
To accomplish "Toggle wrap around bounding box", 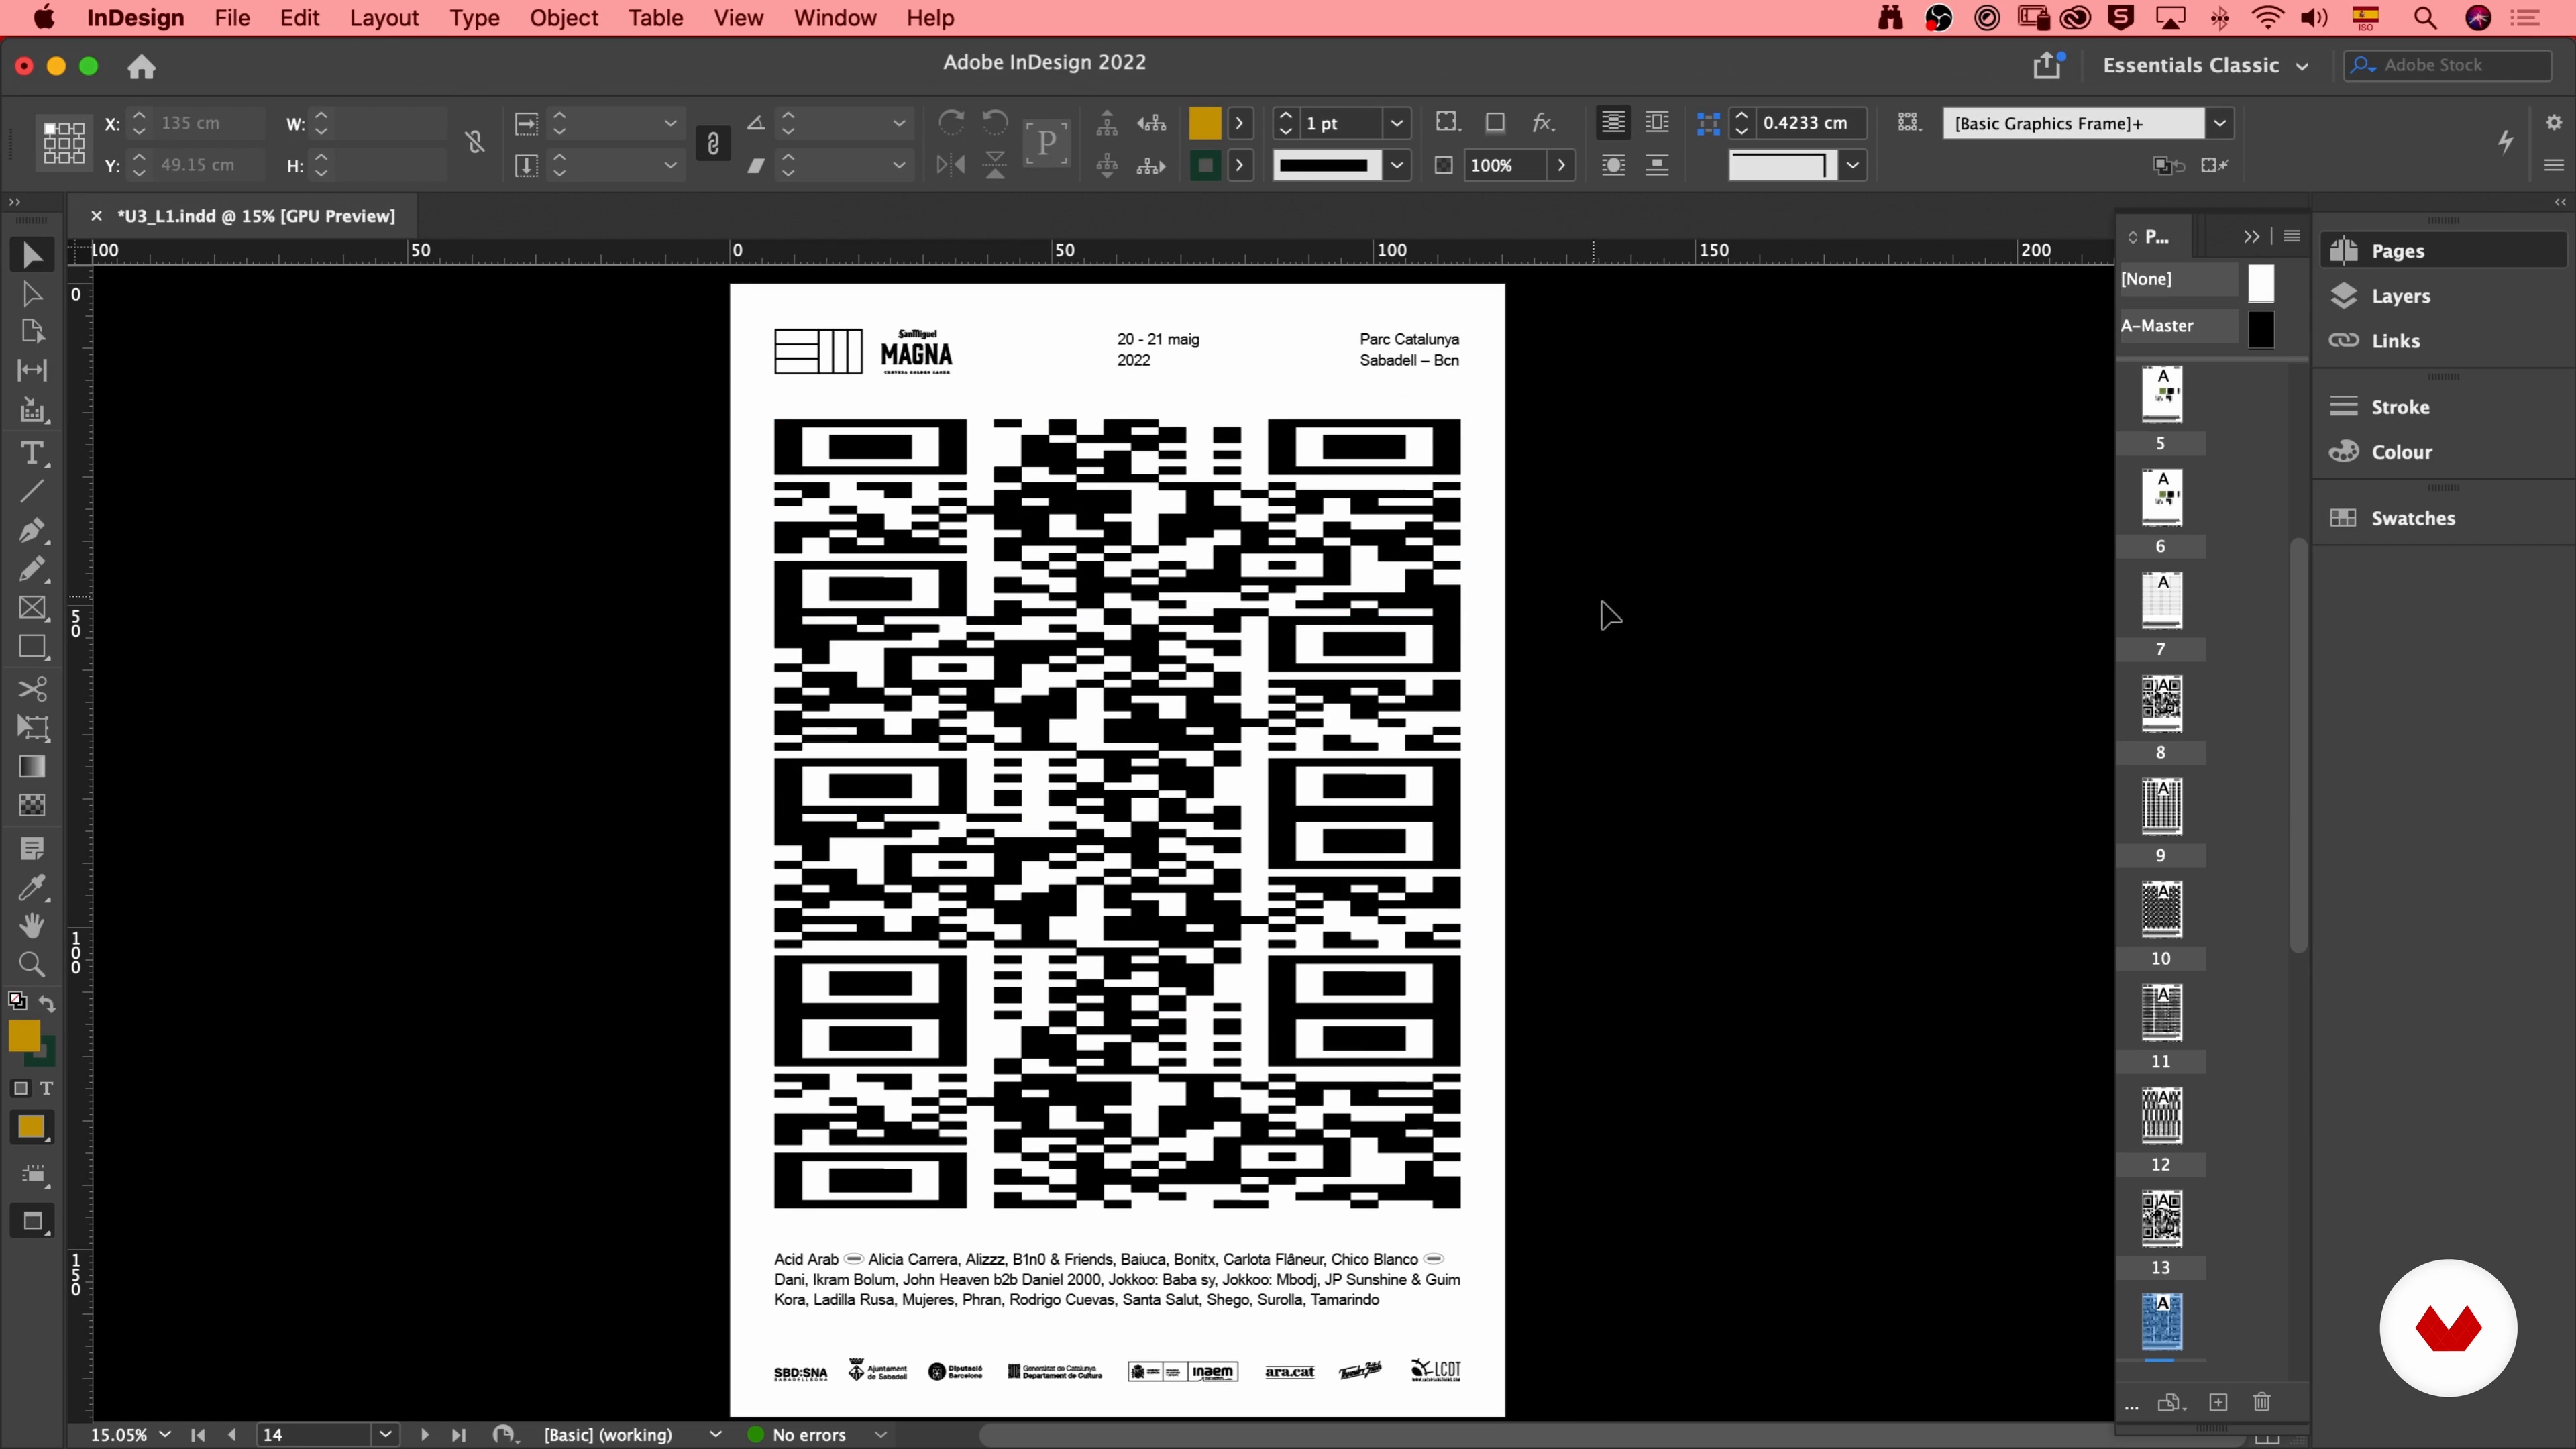I will (x=1657, y=122).
